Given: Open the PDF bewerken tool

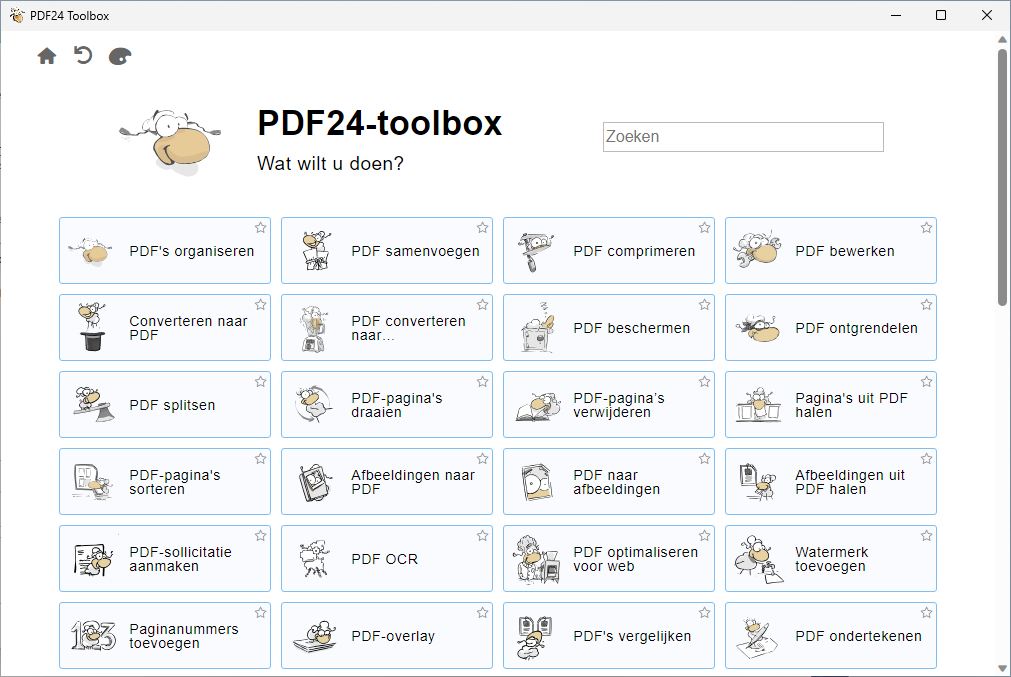Looking at the screenshot, I should [x=830, y=251].
